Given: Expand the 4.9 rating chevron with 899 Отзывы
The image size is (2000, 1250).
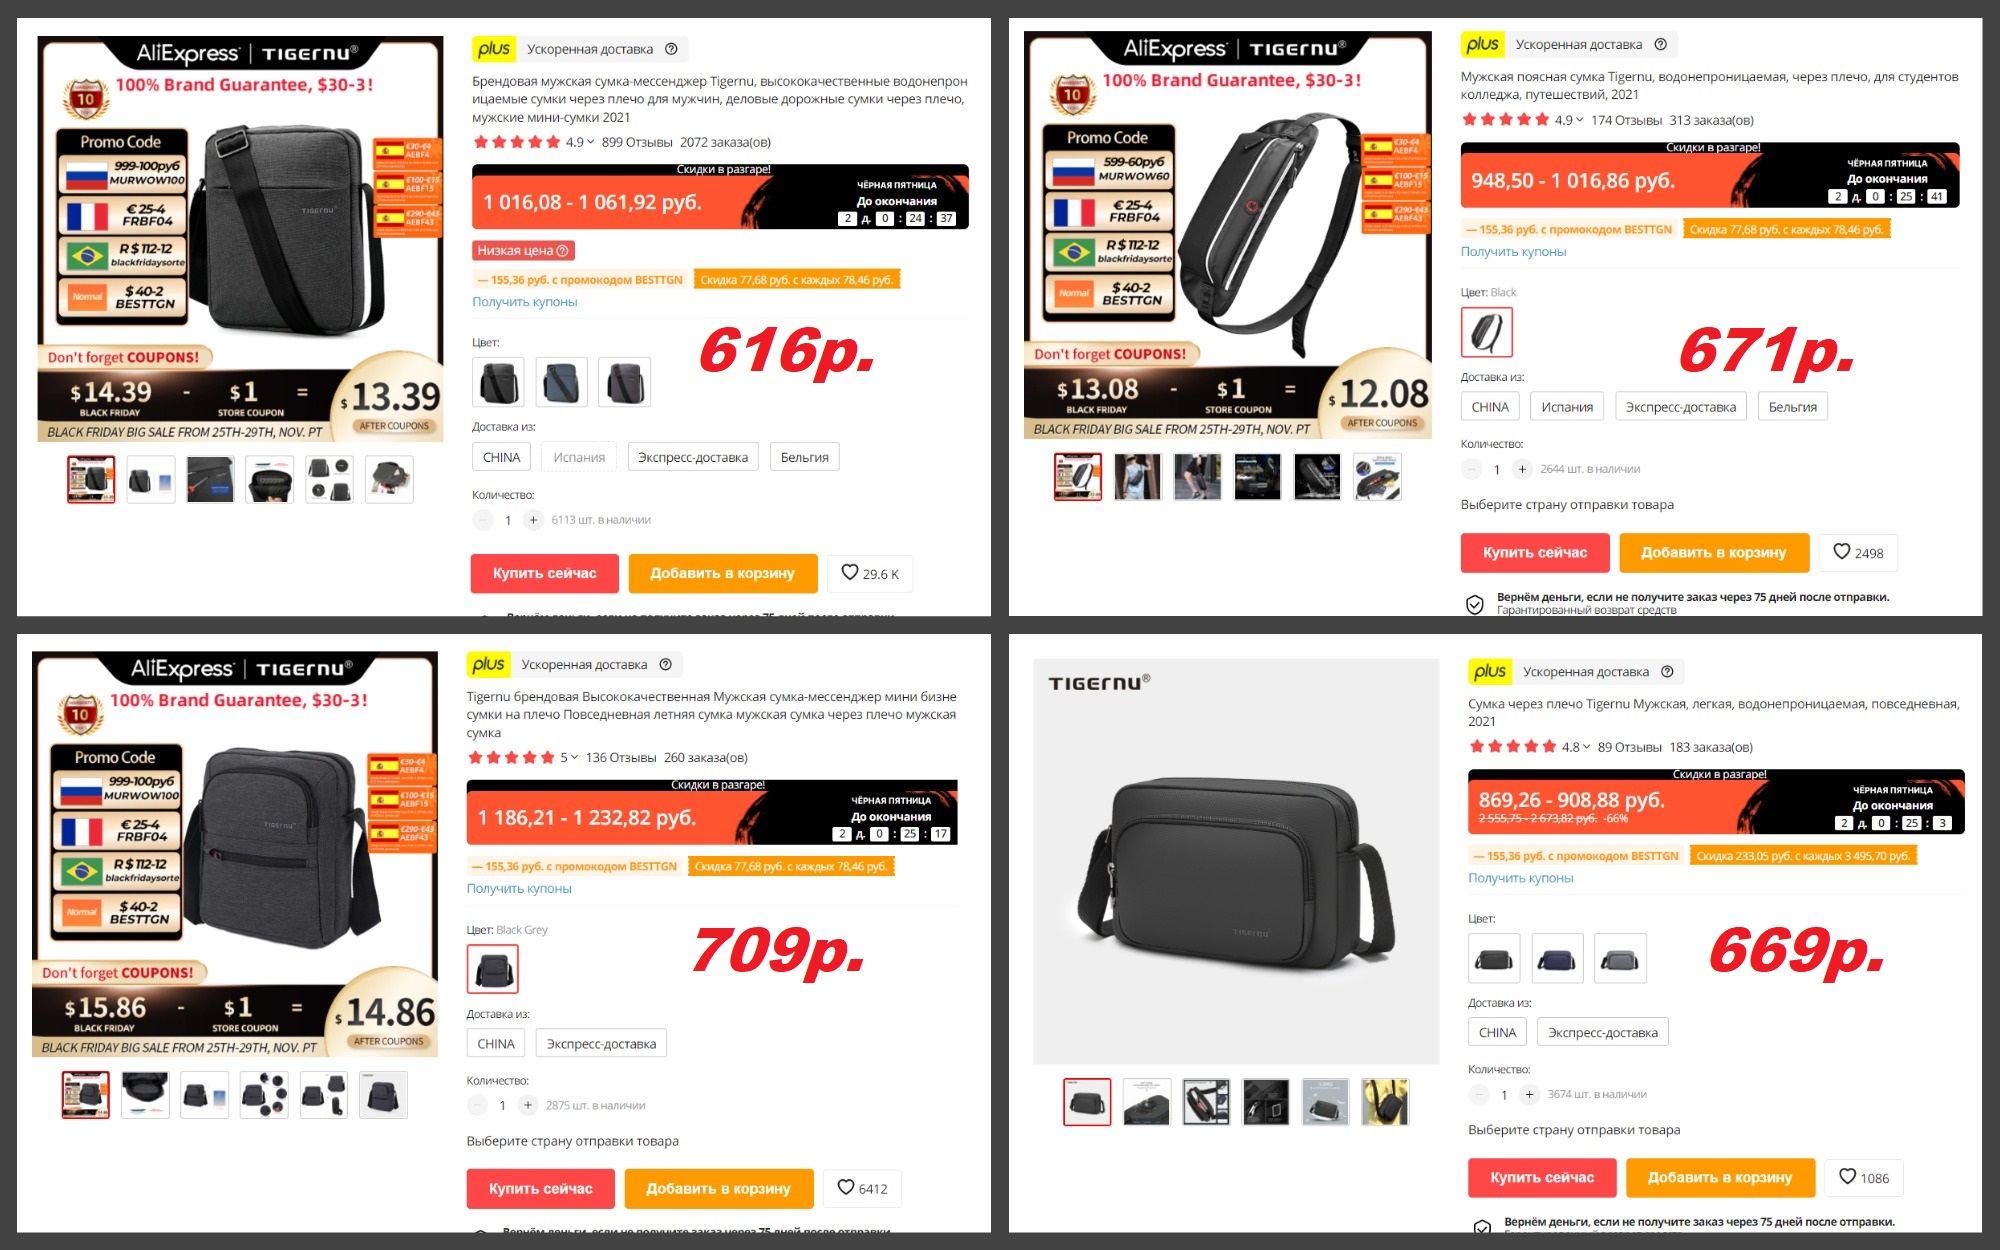Looking at the screenshot, I should 590,142.
